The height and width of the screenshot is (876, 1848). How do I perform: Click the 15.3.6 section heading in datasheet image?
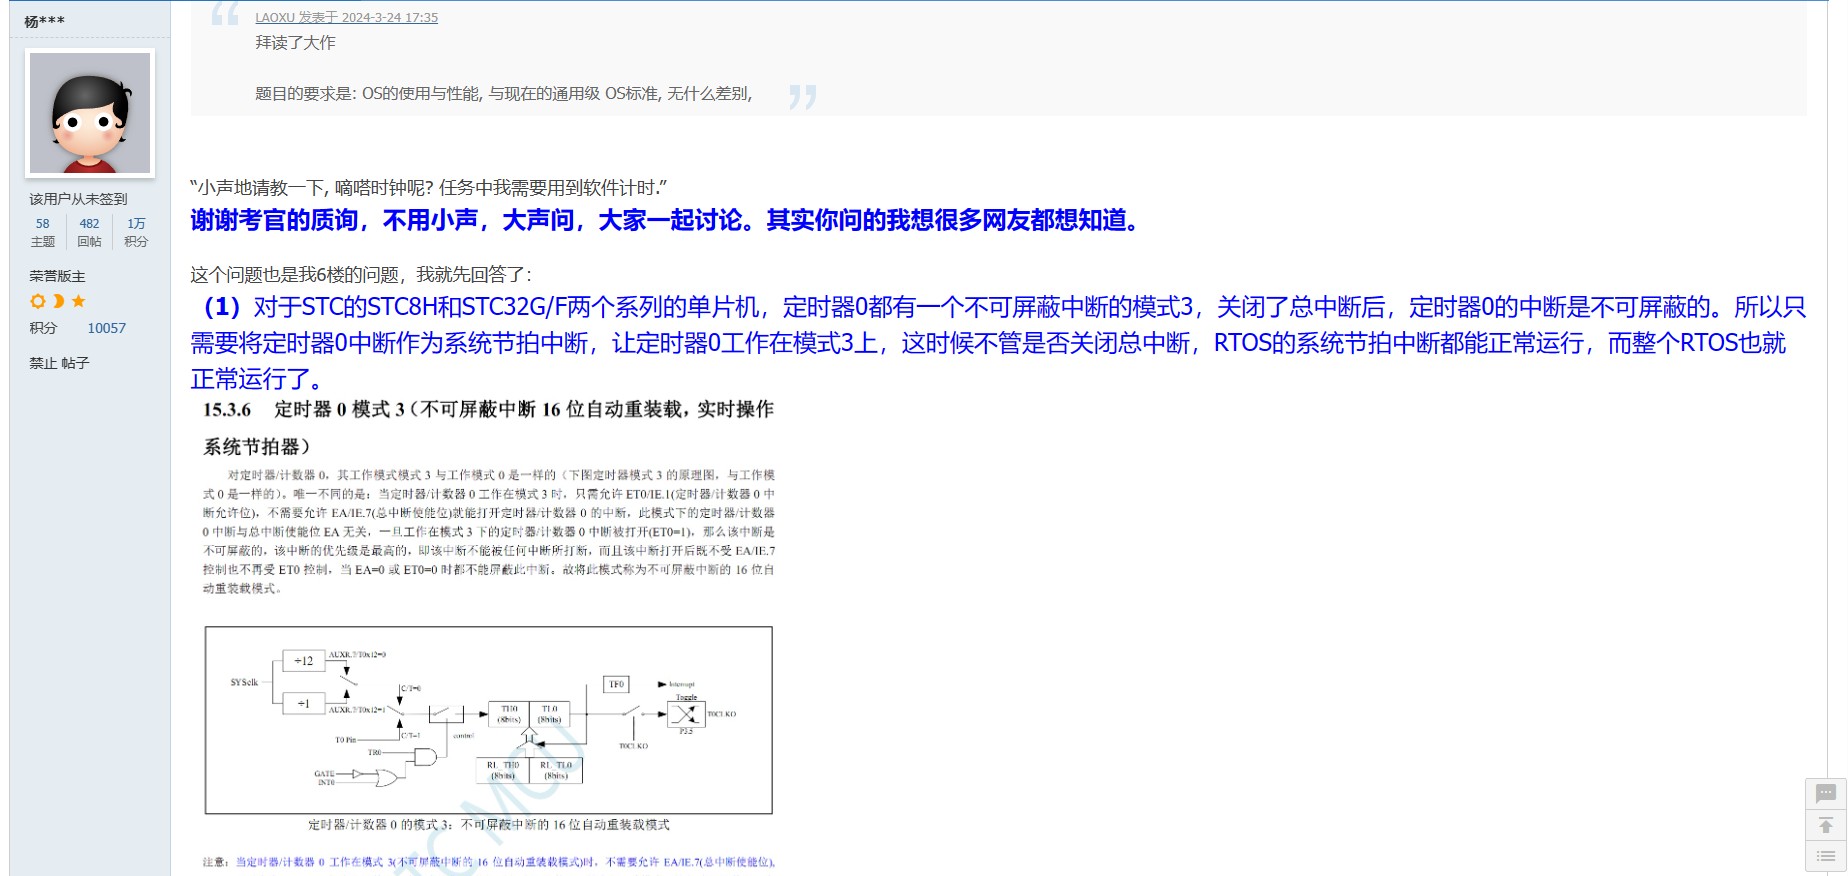(488, 427)
